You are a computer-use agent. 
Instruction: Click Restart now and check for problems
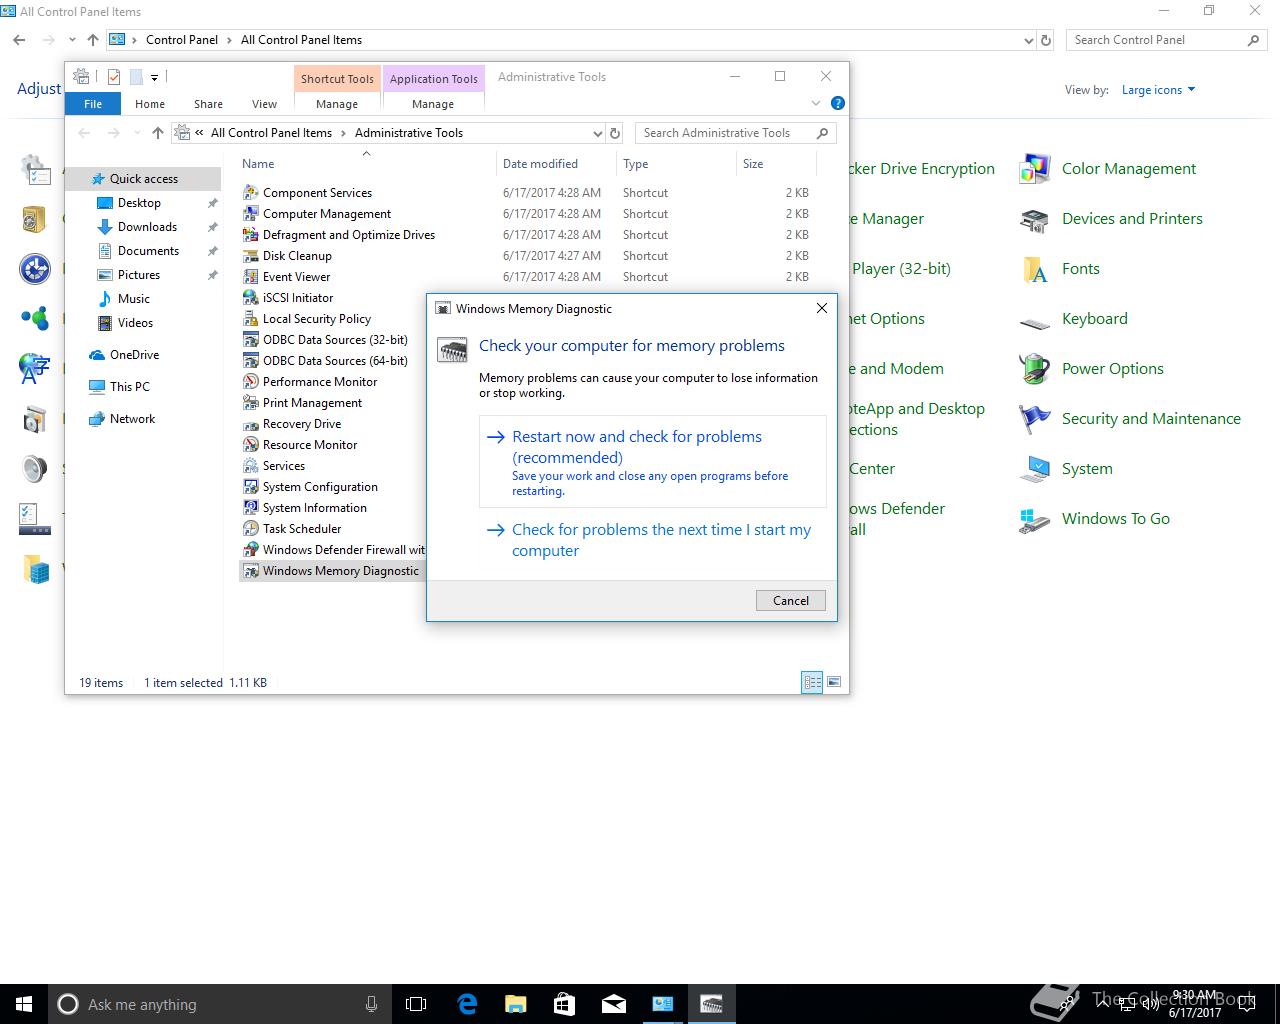[x=653, y=462]
